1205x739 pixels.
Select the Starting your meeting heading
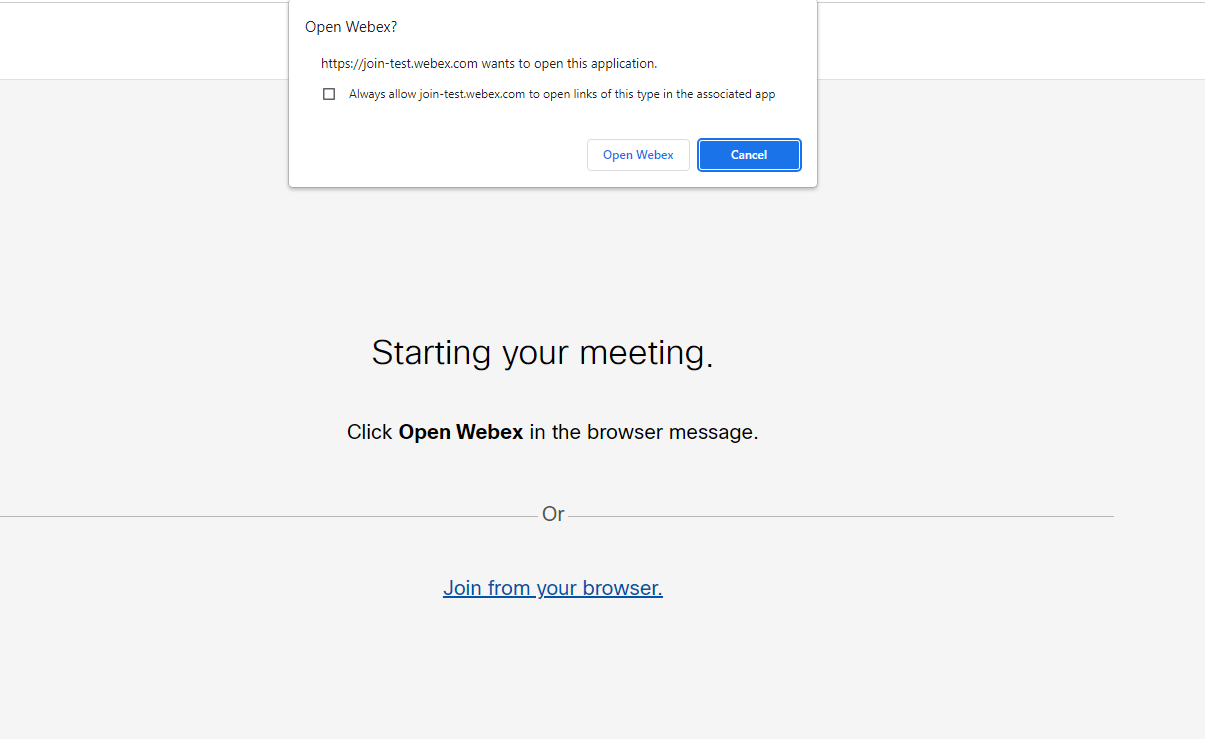pos(541,353)
